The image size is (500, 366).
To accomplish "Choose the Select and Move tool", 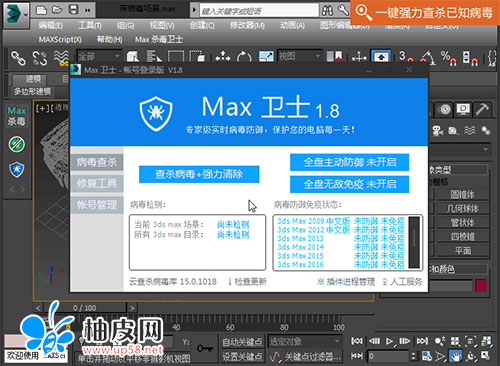I will point(223,57).
